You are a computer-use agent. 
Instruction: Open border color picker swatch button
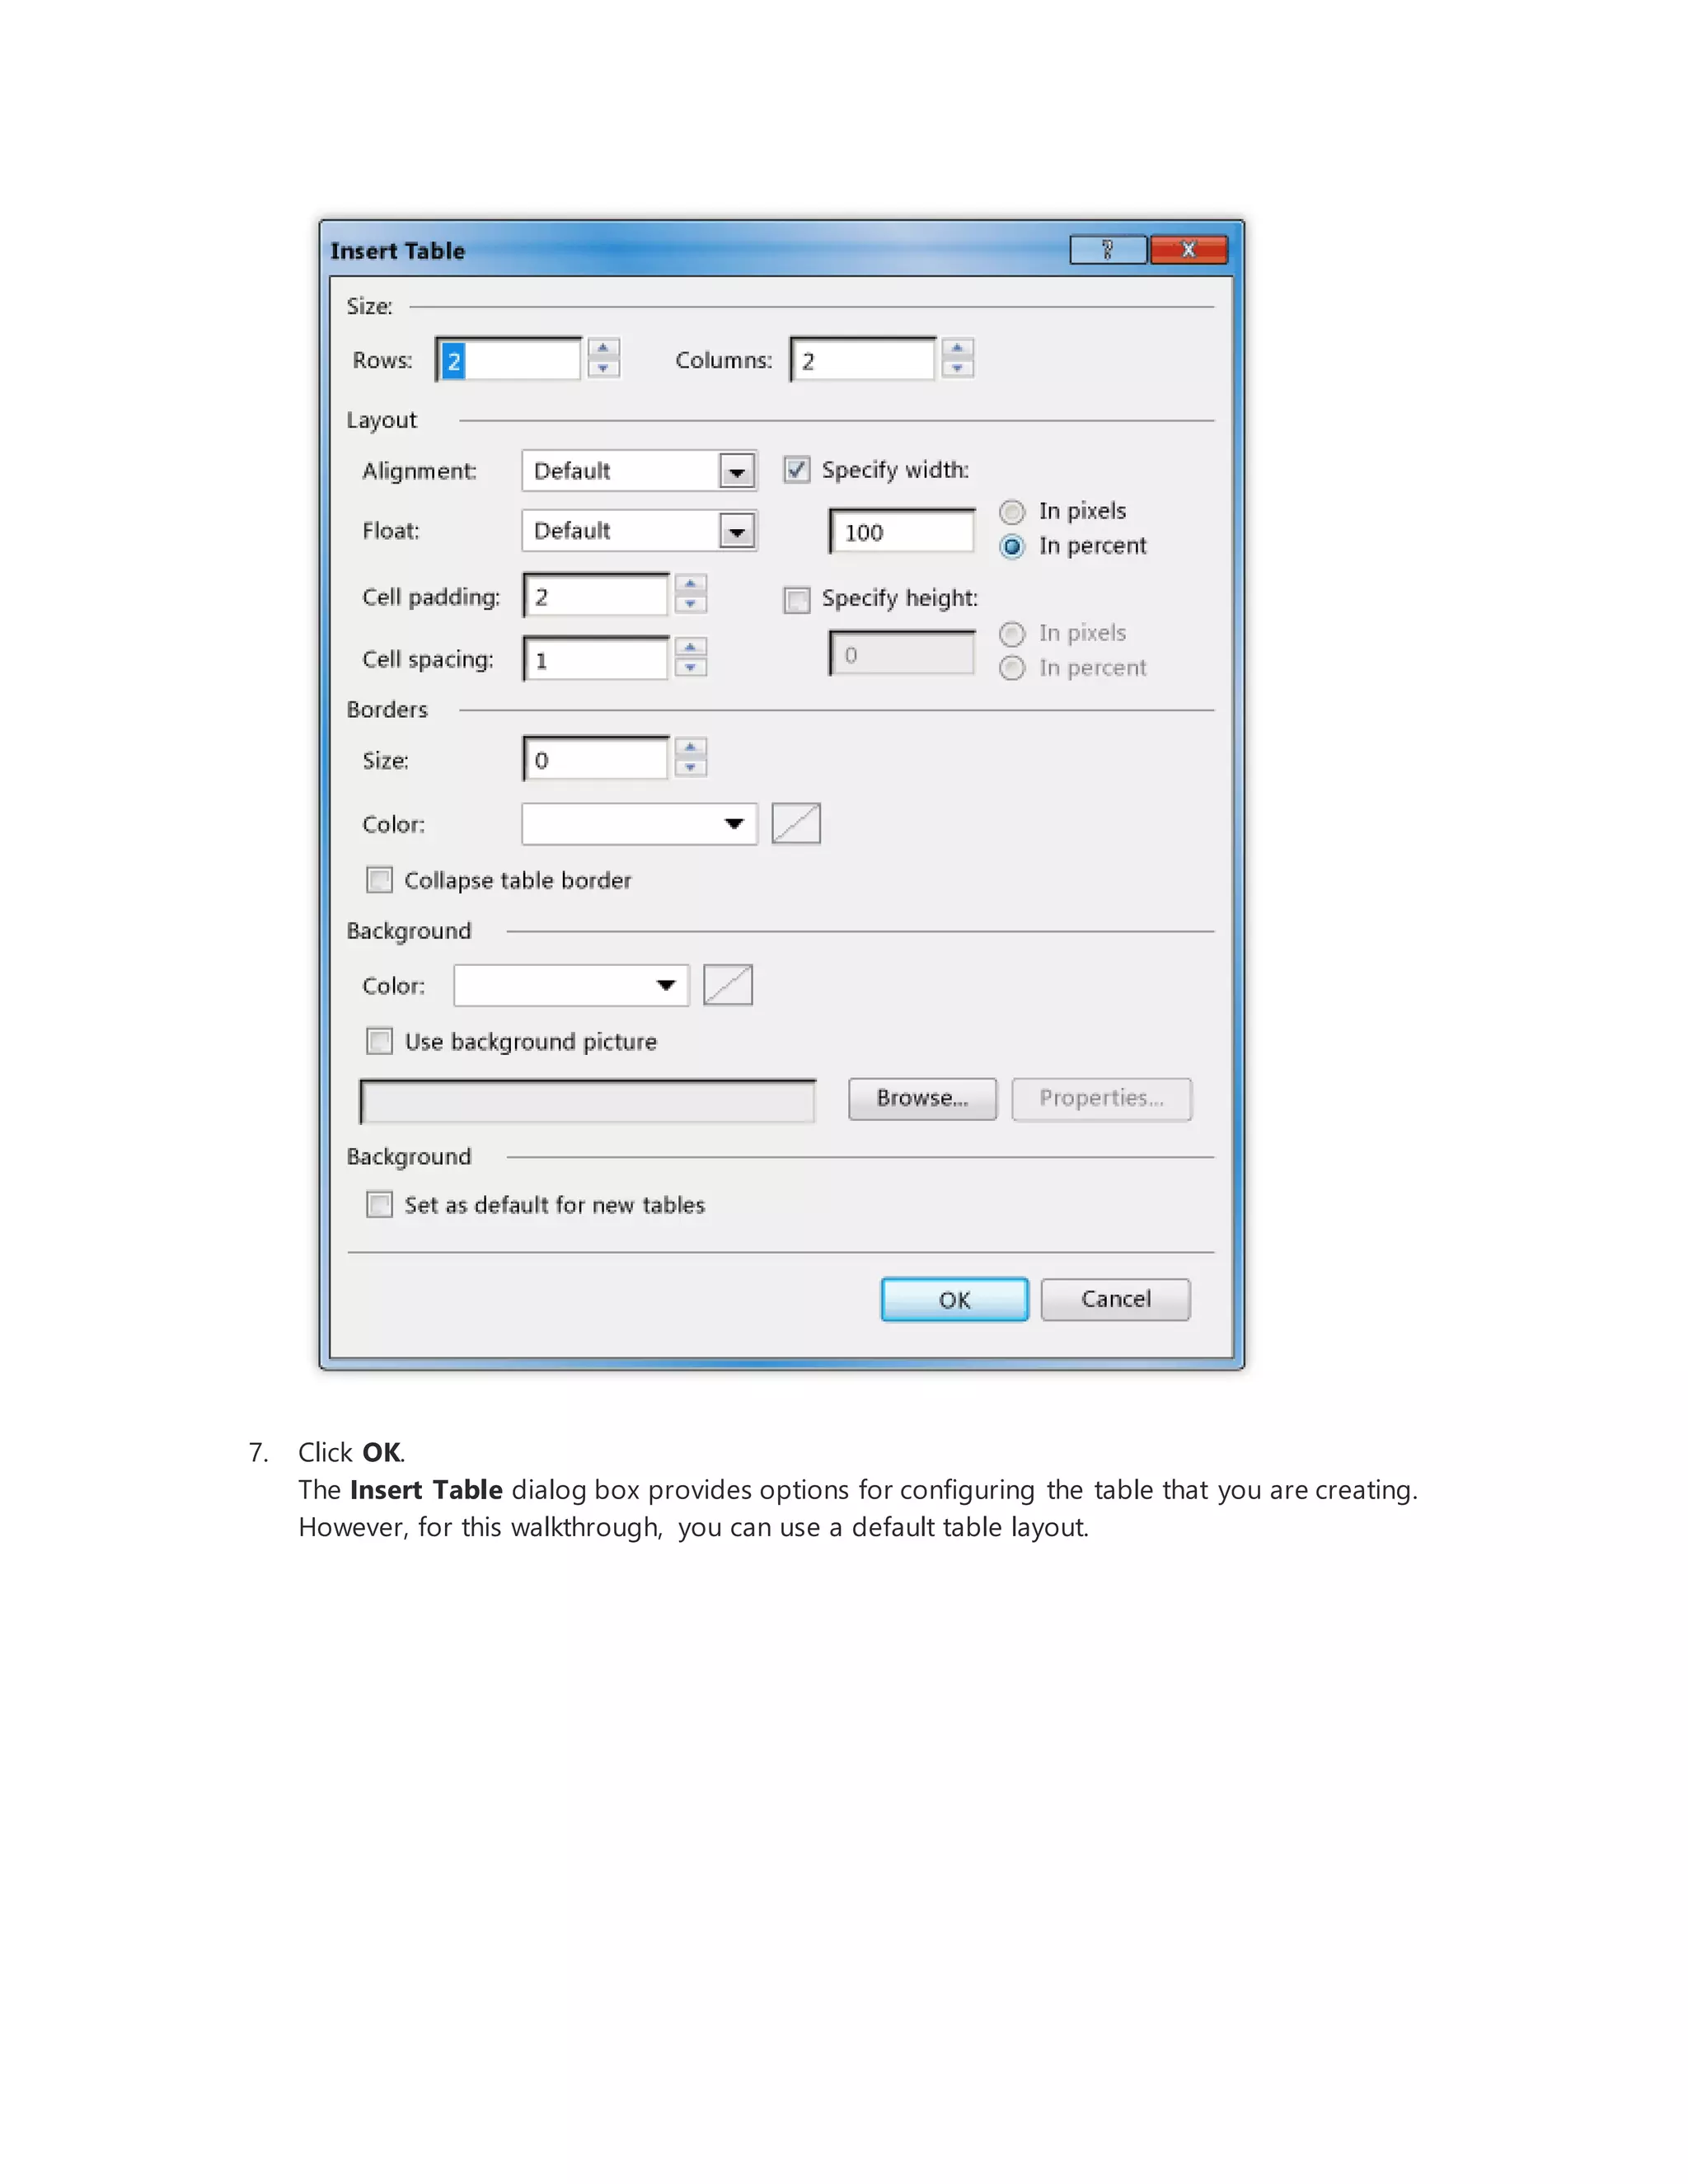(x=796, y=824)
